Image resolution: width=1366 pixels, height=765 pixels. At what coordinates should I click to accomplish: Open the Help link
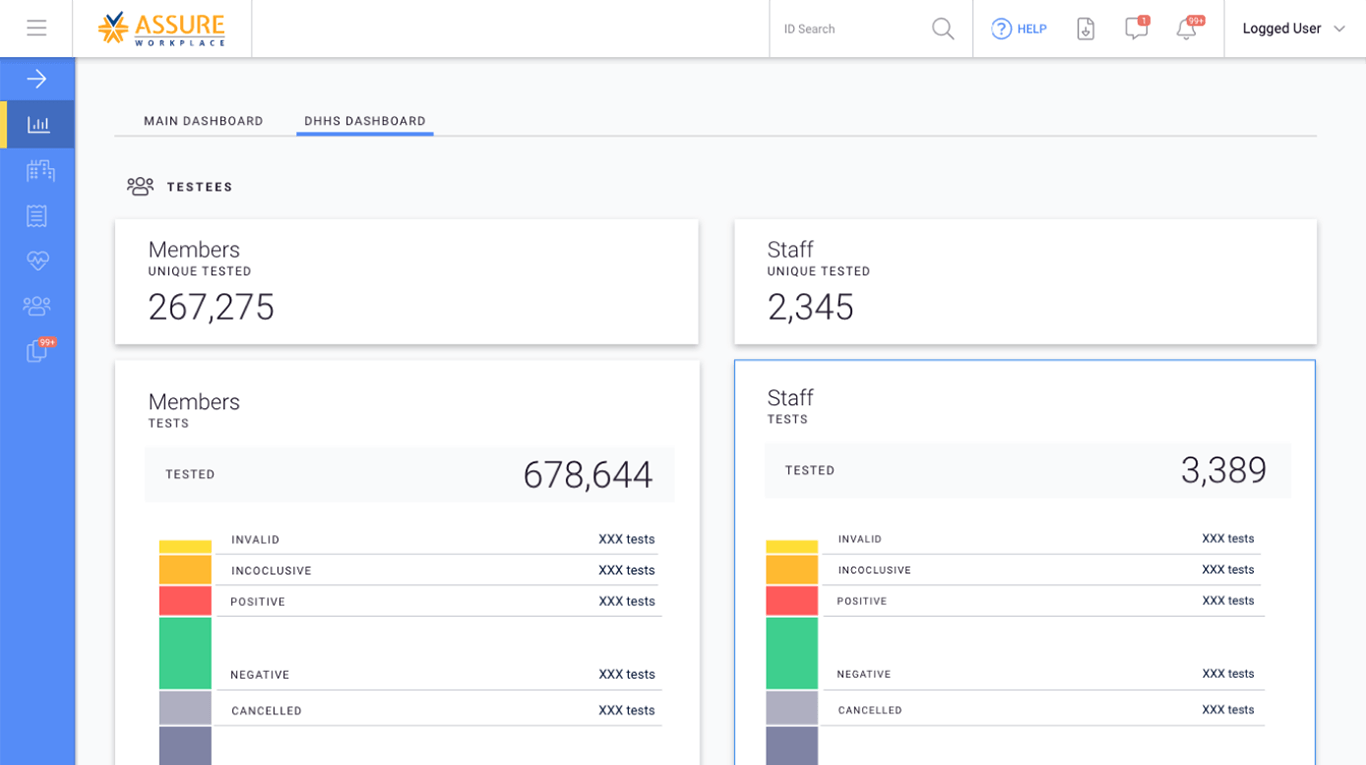[1019, 29]
